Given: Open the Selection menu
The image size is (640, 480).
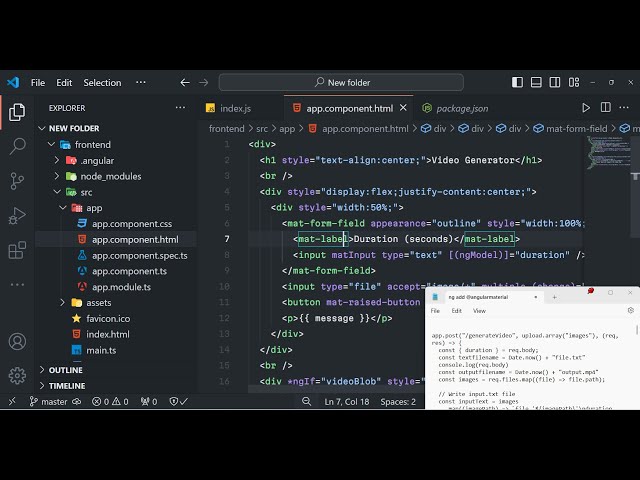Looking at the screenshot, I should pos(102,83).
